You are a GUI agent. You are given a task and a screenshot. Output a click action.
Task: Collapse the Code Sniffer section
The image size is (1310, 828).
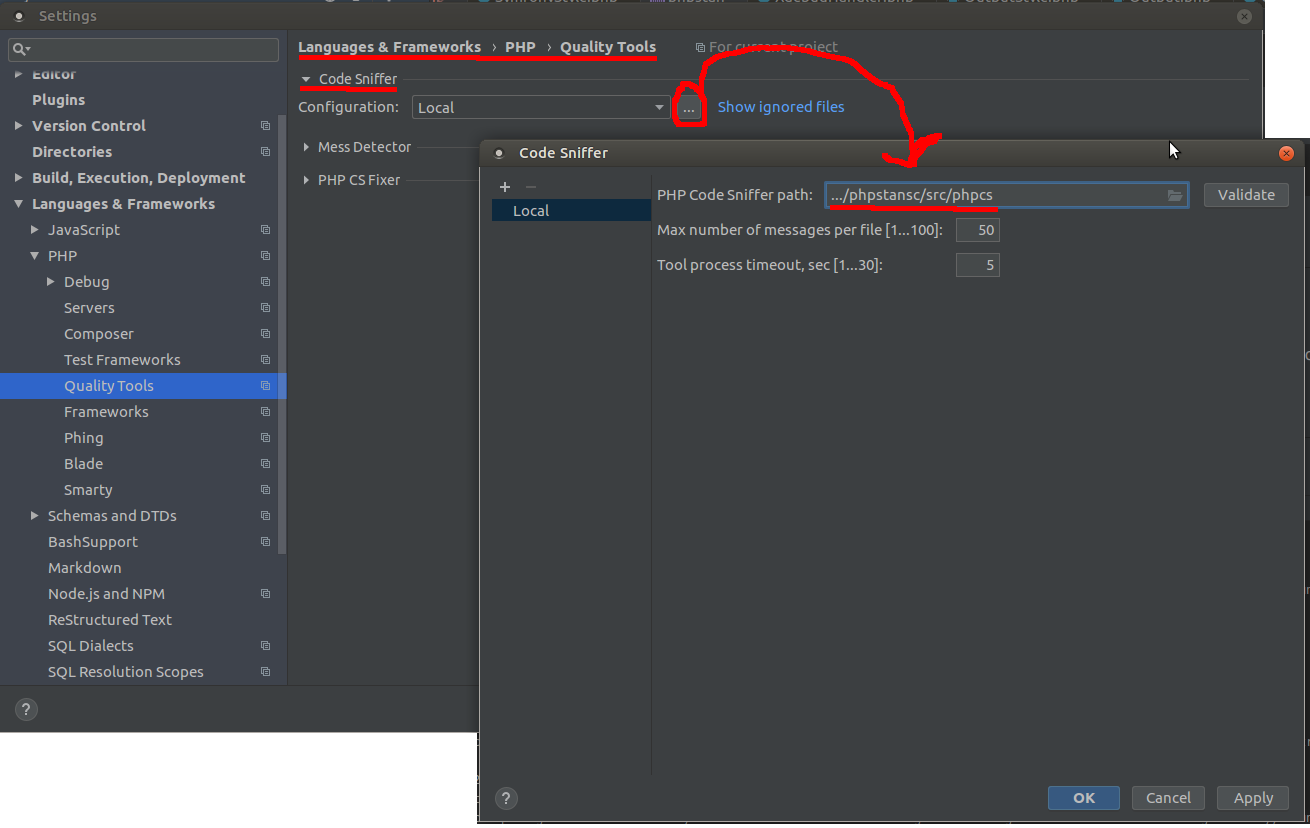point(307,79)
